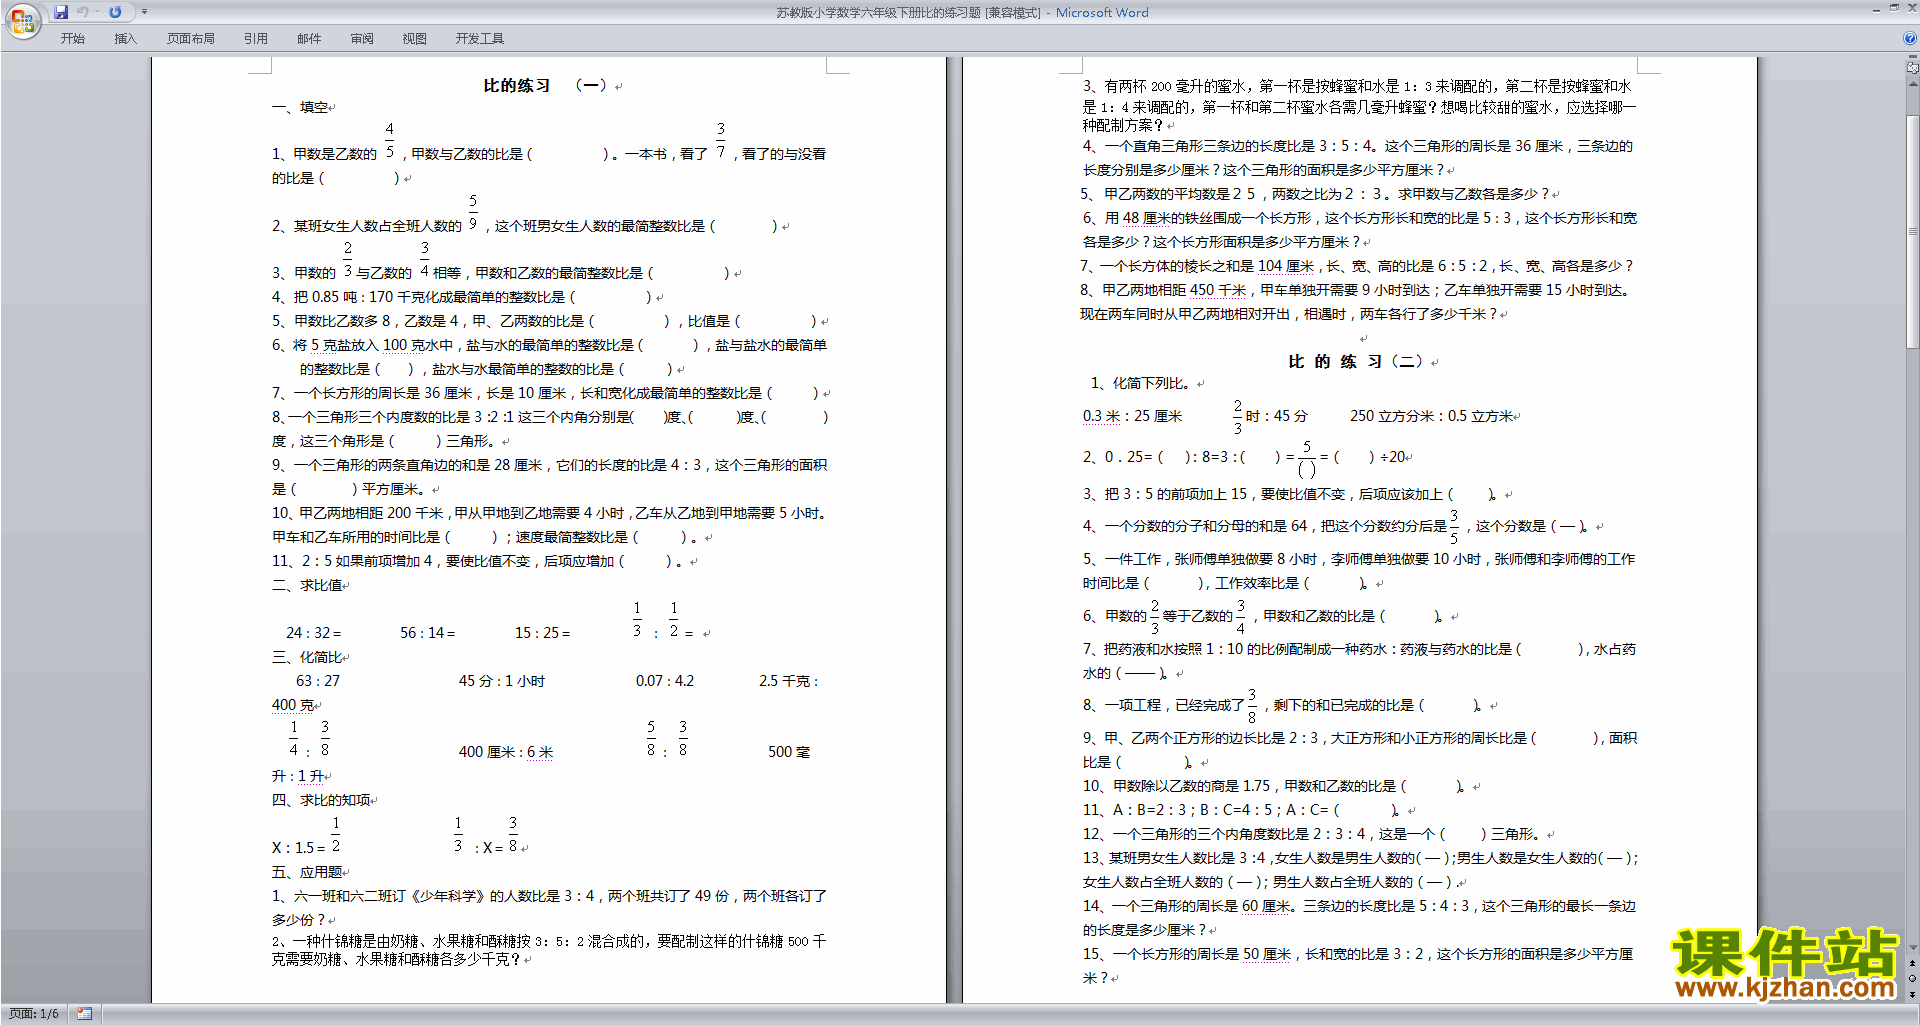
Task: Open the 开发工具 ribbon tab
Action: tap(480, 39)
